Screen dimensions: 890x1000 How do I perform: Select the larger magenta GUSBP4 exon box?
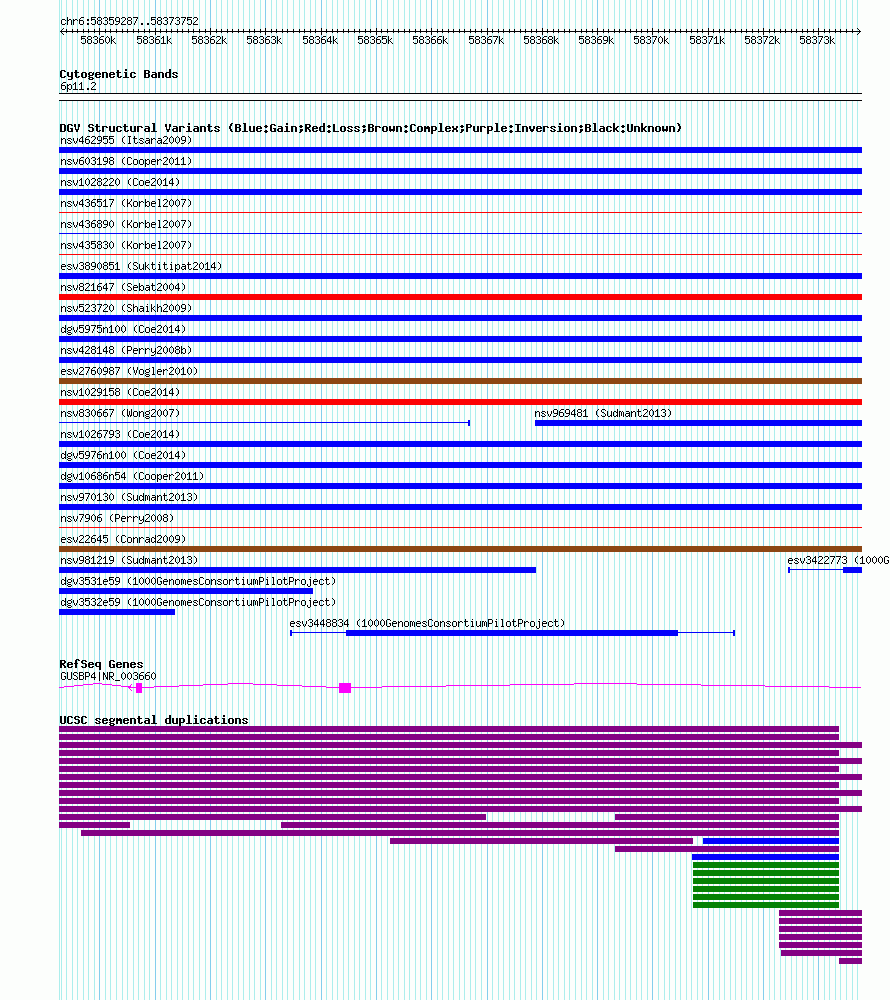click(x=345, y=688)
